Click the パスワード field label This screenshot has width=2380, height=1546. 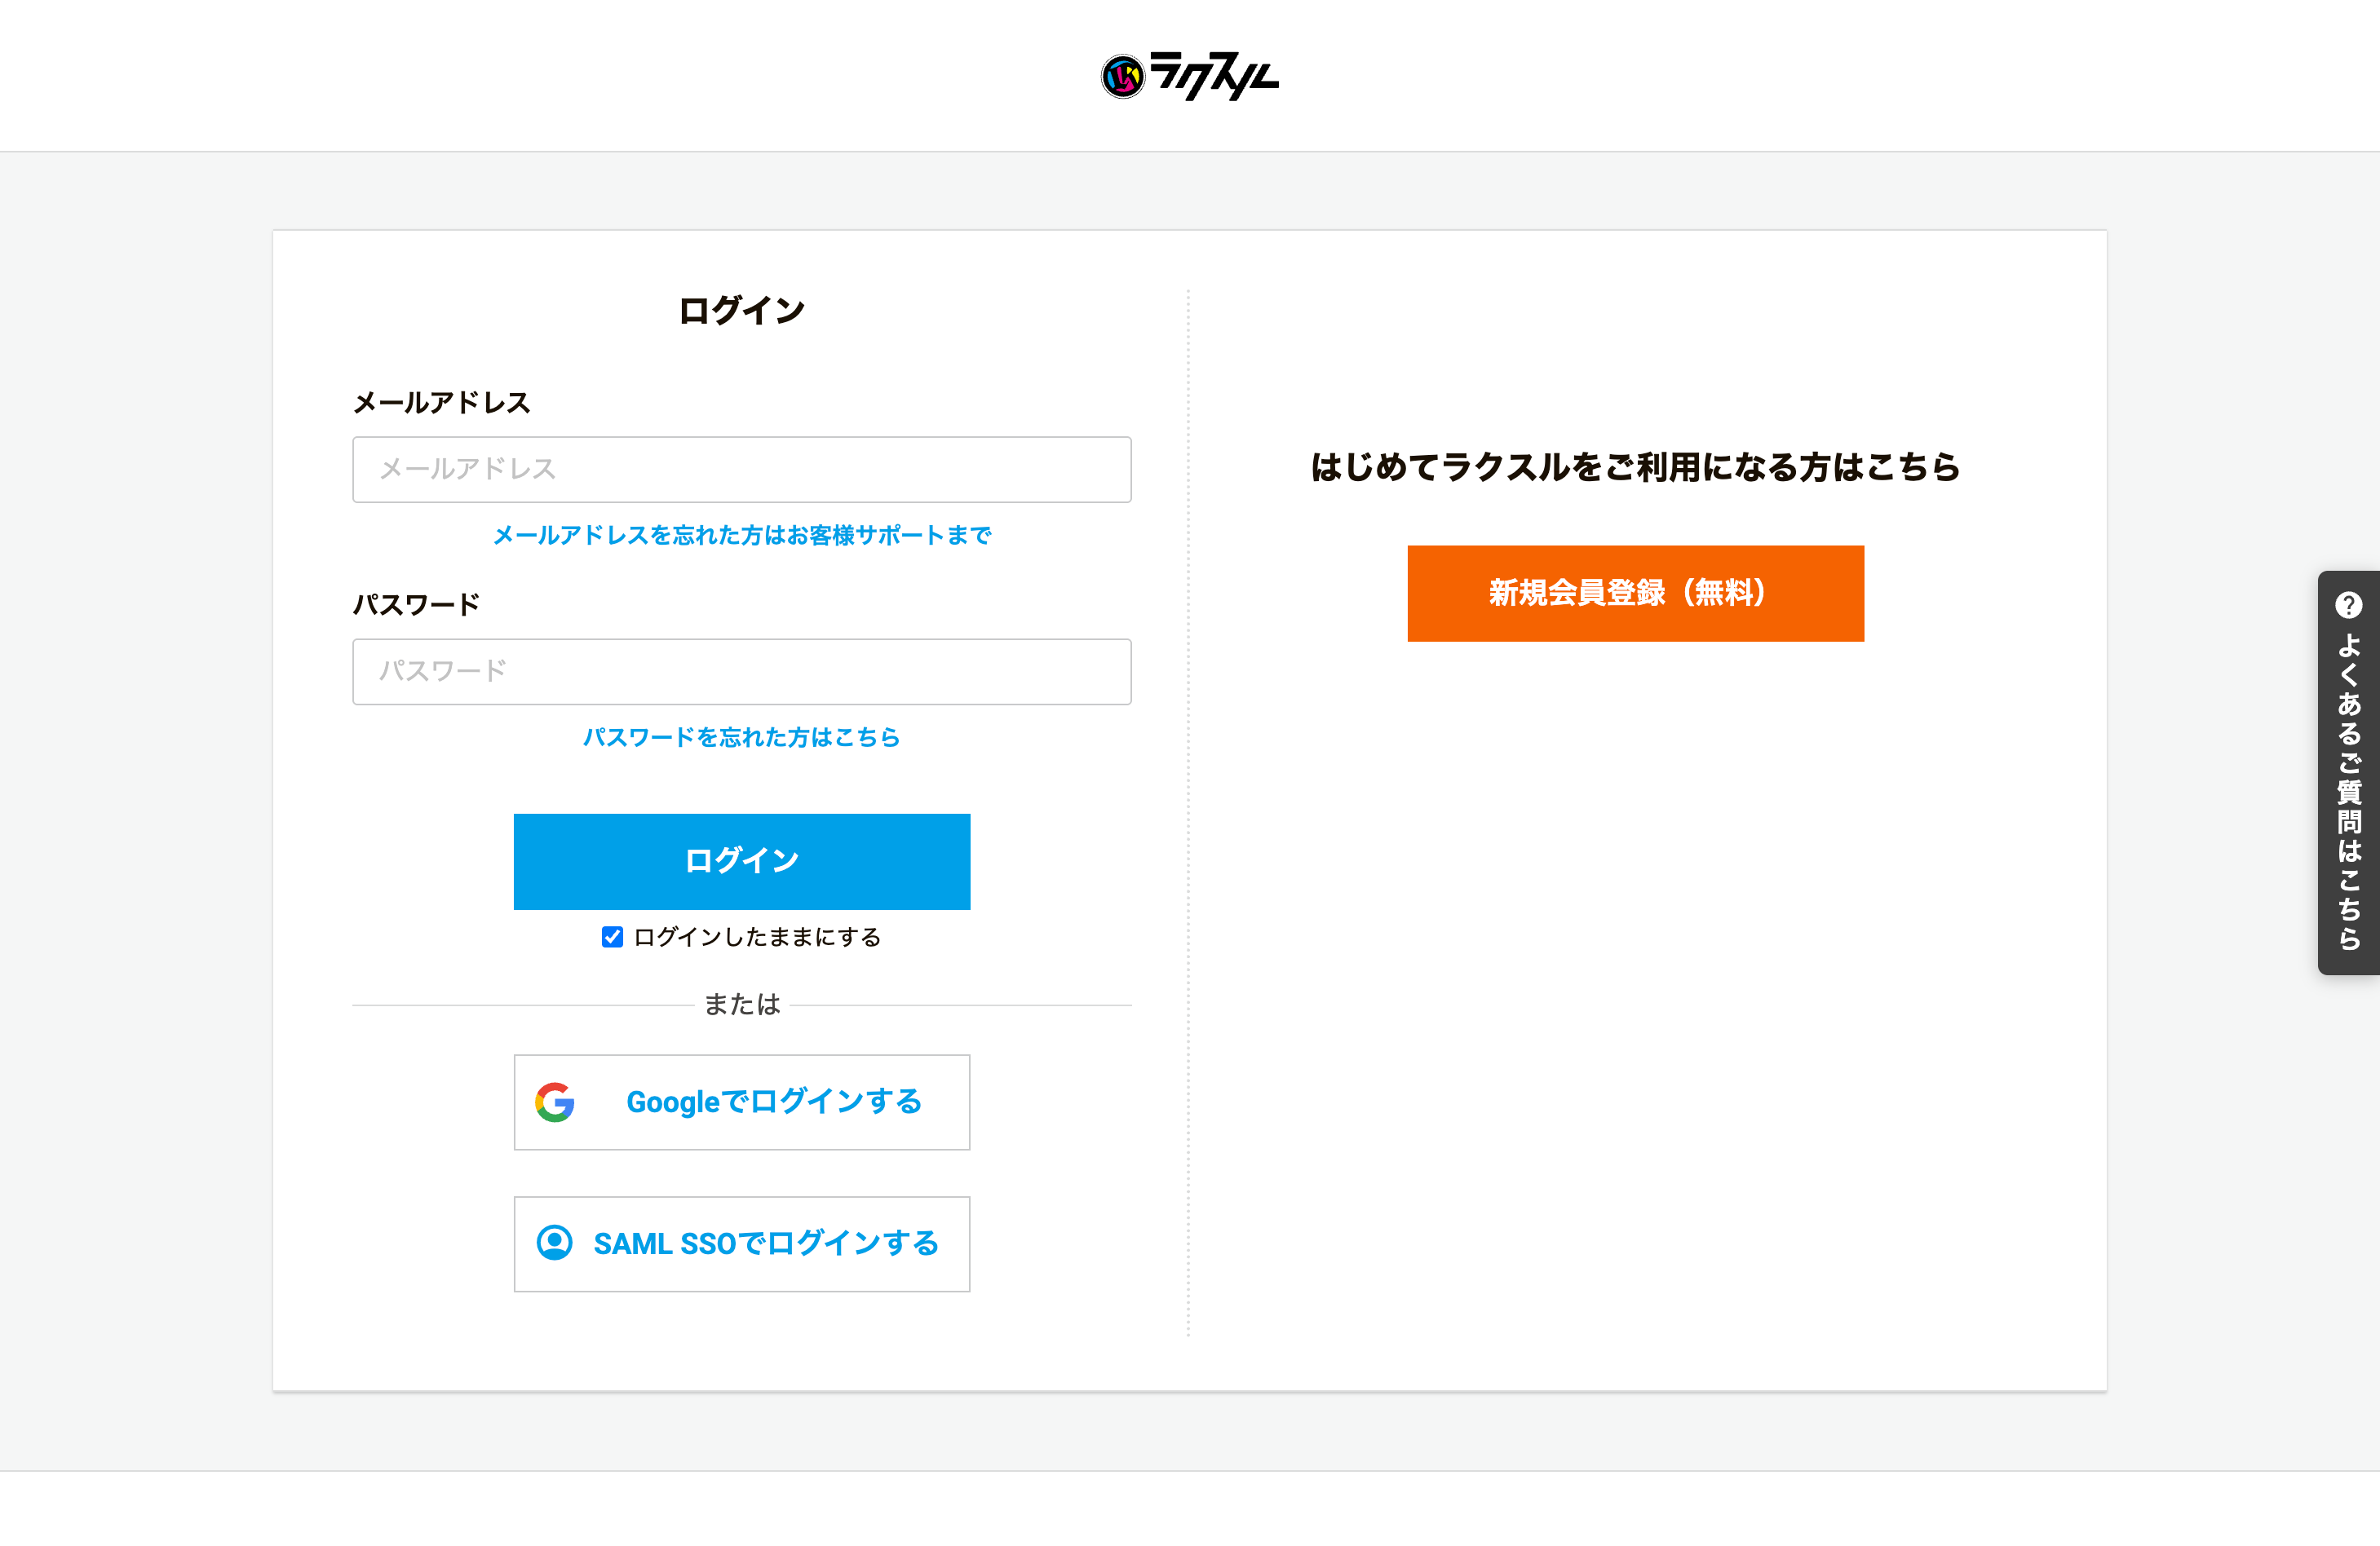point(416,605)
